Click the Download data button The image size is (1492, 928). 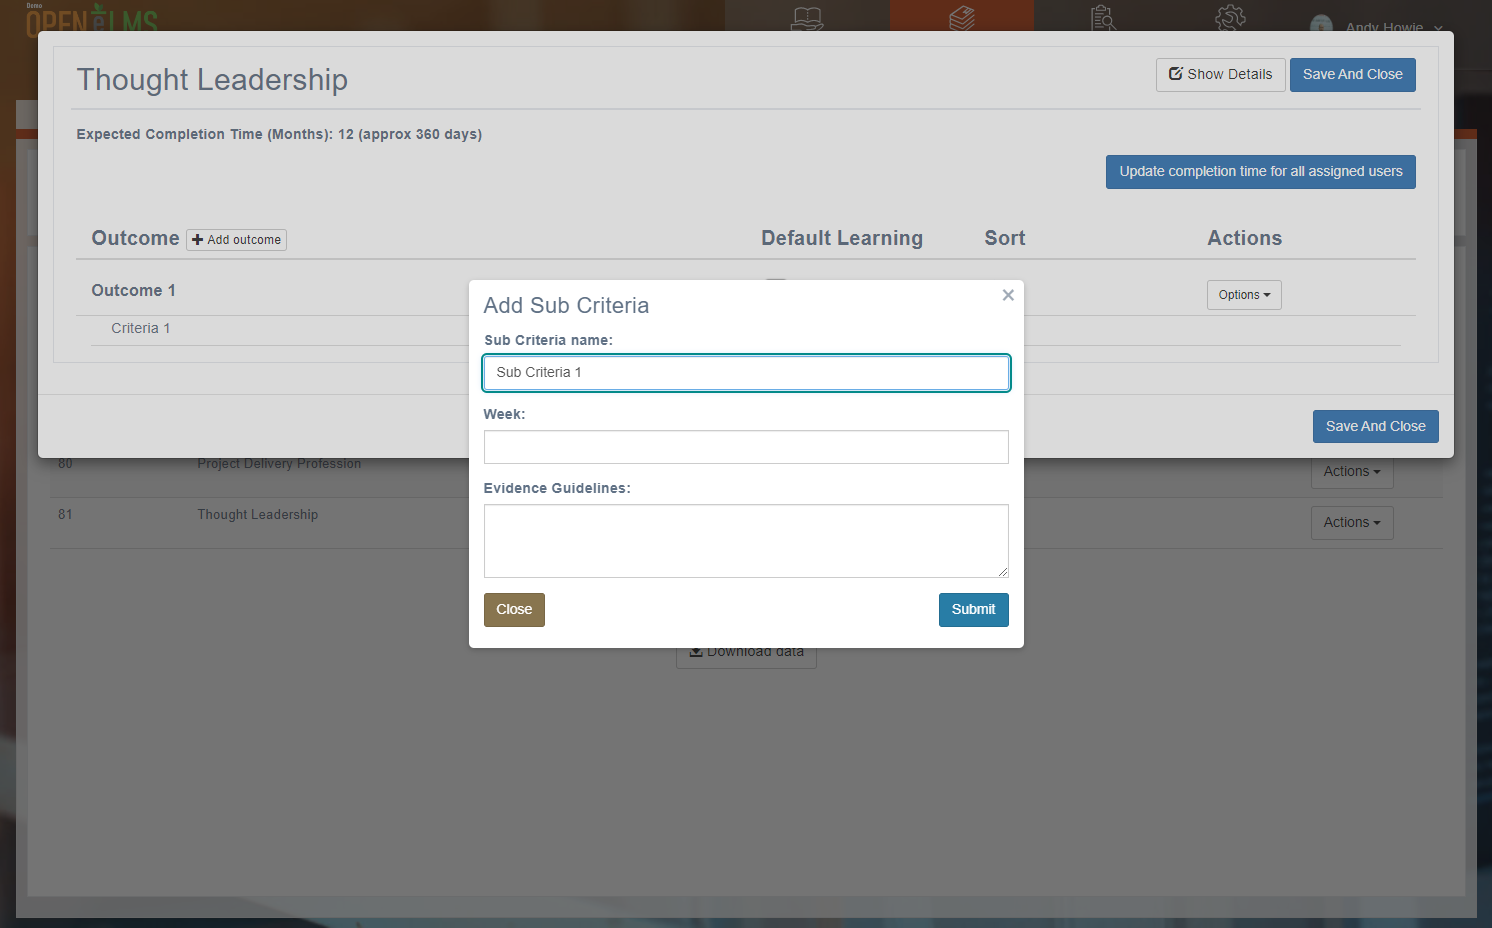click(x=746, y=655)
